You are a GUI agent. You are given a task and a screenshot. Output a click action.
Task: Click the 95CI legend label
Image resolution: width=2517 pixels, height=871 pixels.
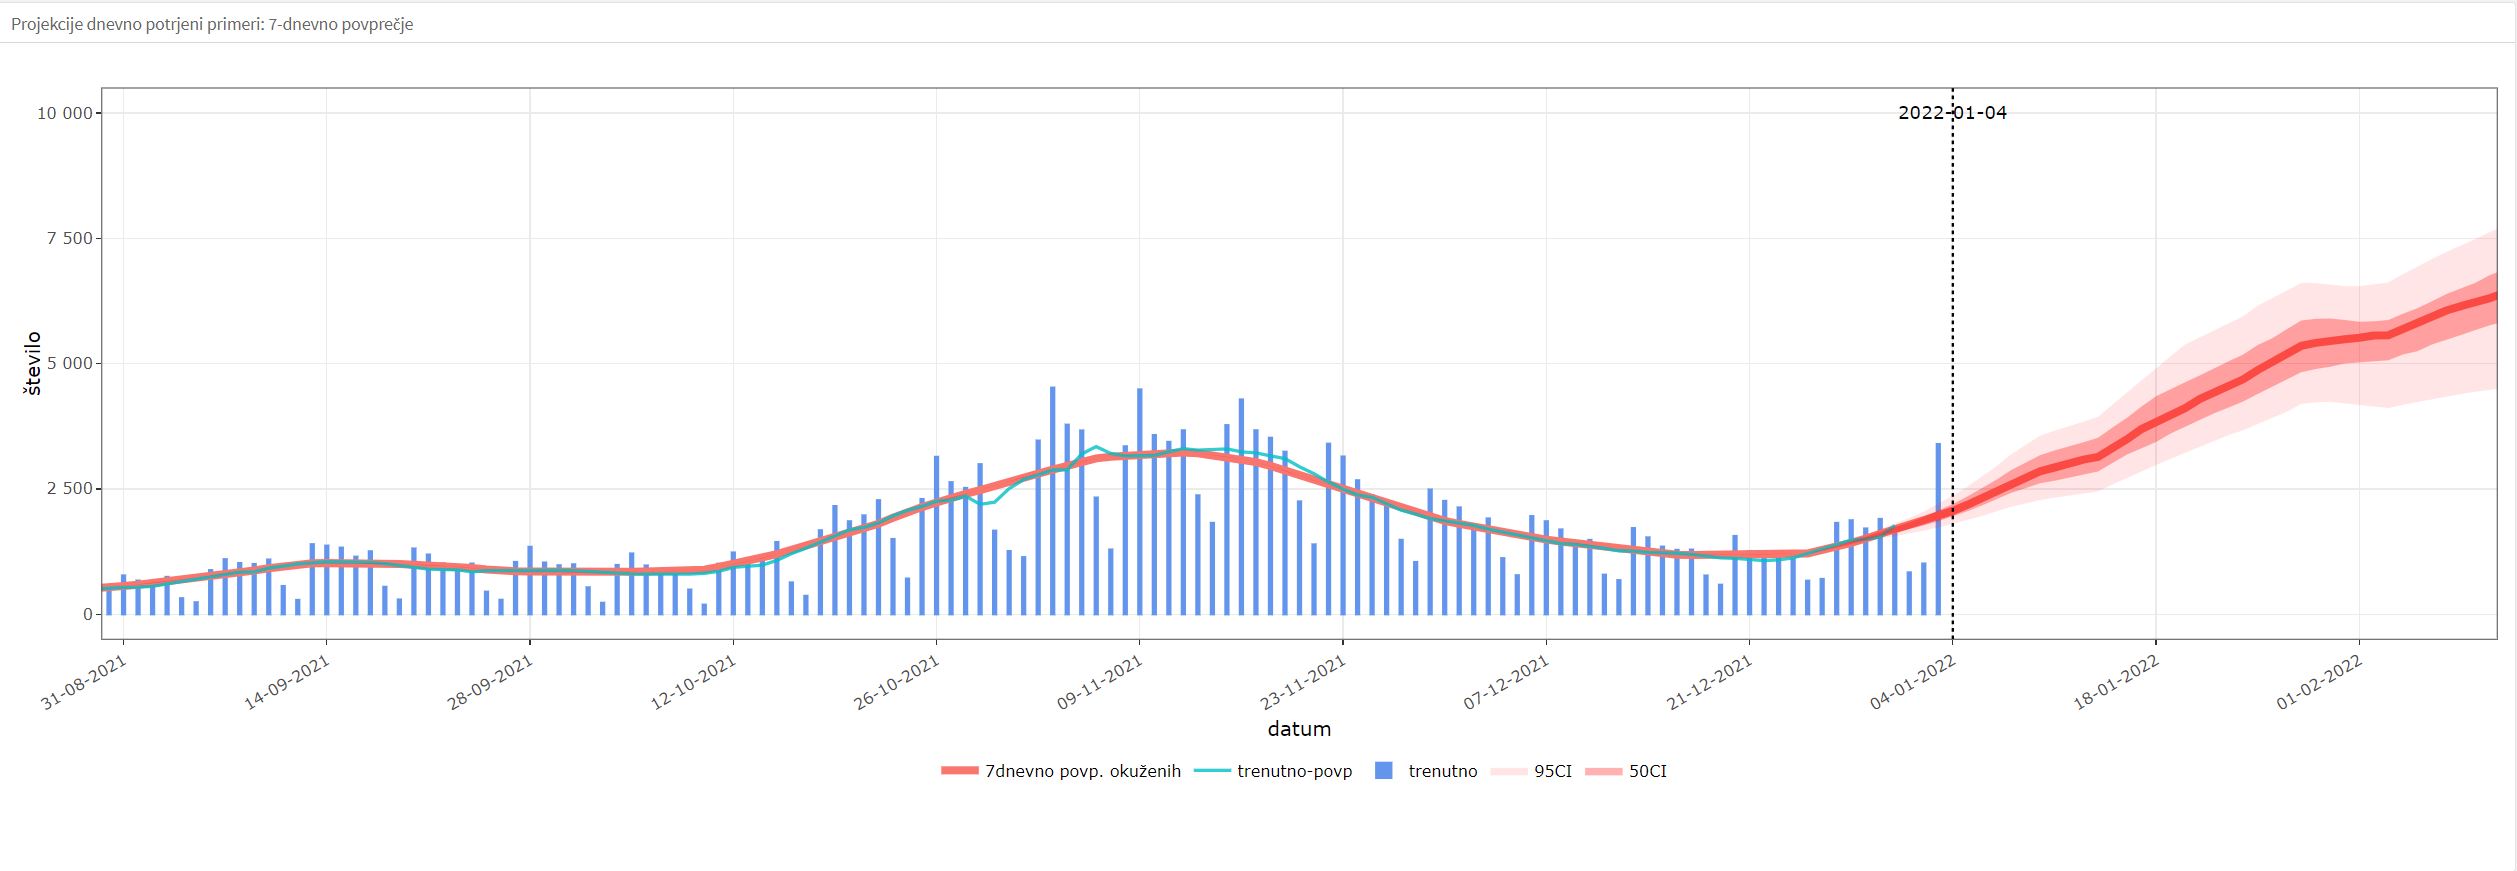pyautogui.click(x=1552, y=771)
